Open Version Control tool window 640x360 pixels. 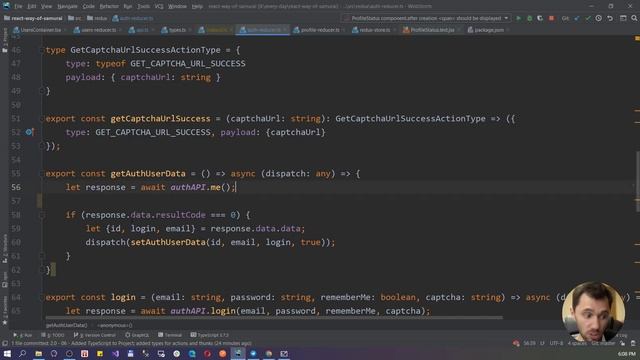95,335
